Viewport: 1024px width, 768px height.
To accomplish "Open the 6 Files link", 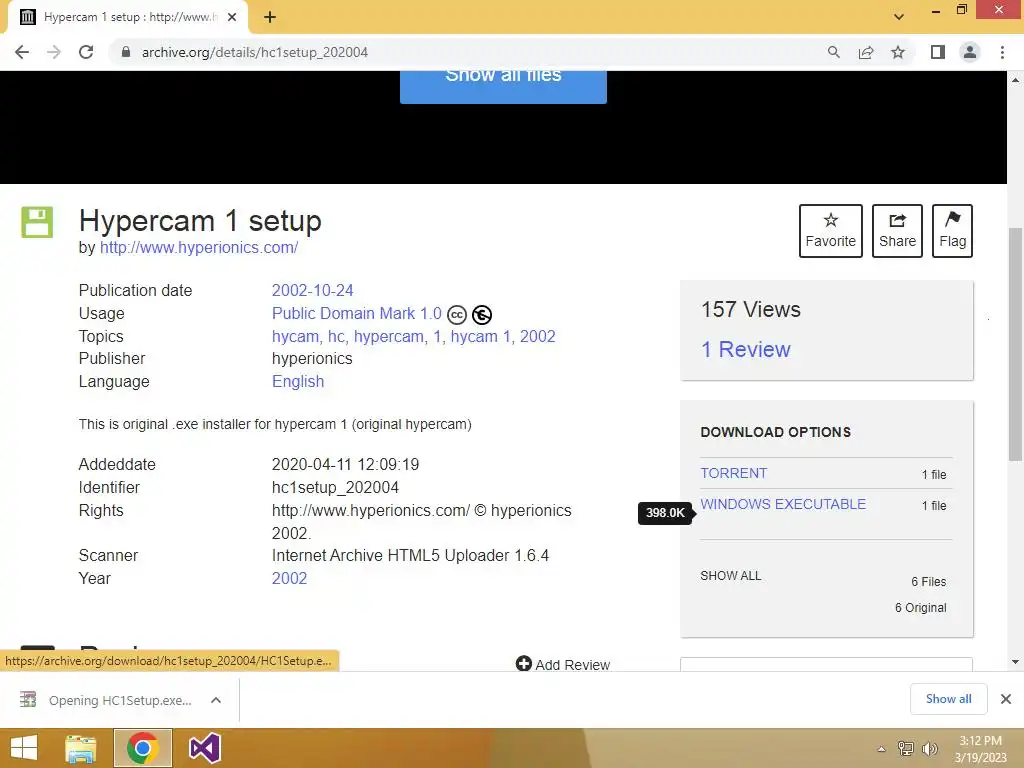I will [x=929, y=581].
